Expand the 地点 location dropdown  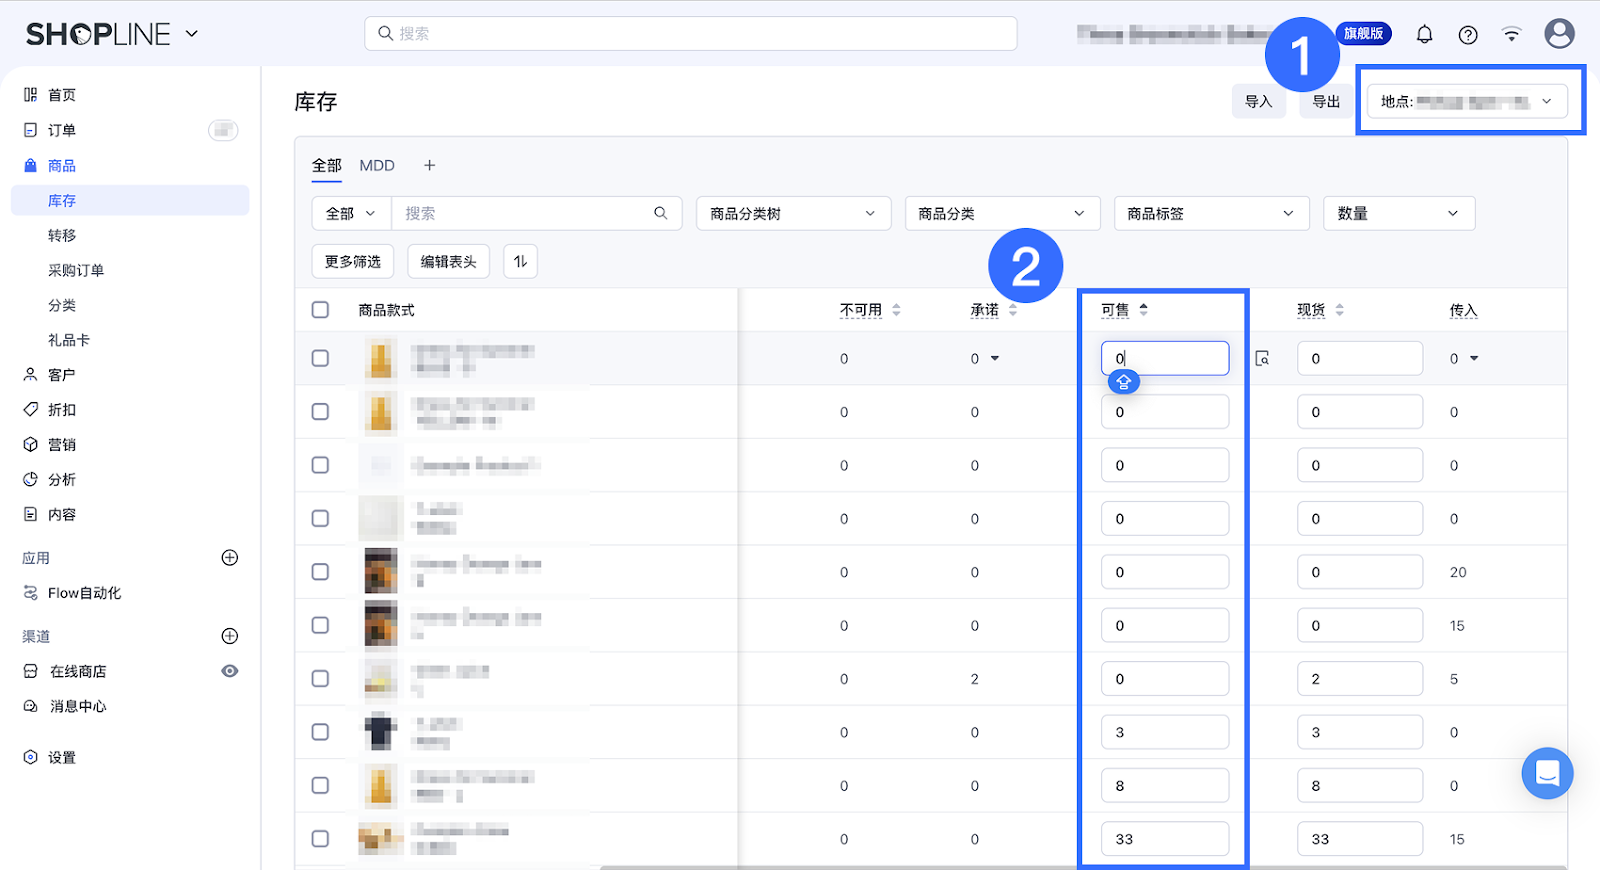tap(1467, 102)
